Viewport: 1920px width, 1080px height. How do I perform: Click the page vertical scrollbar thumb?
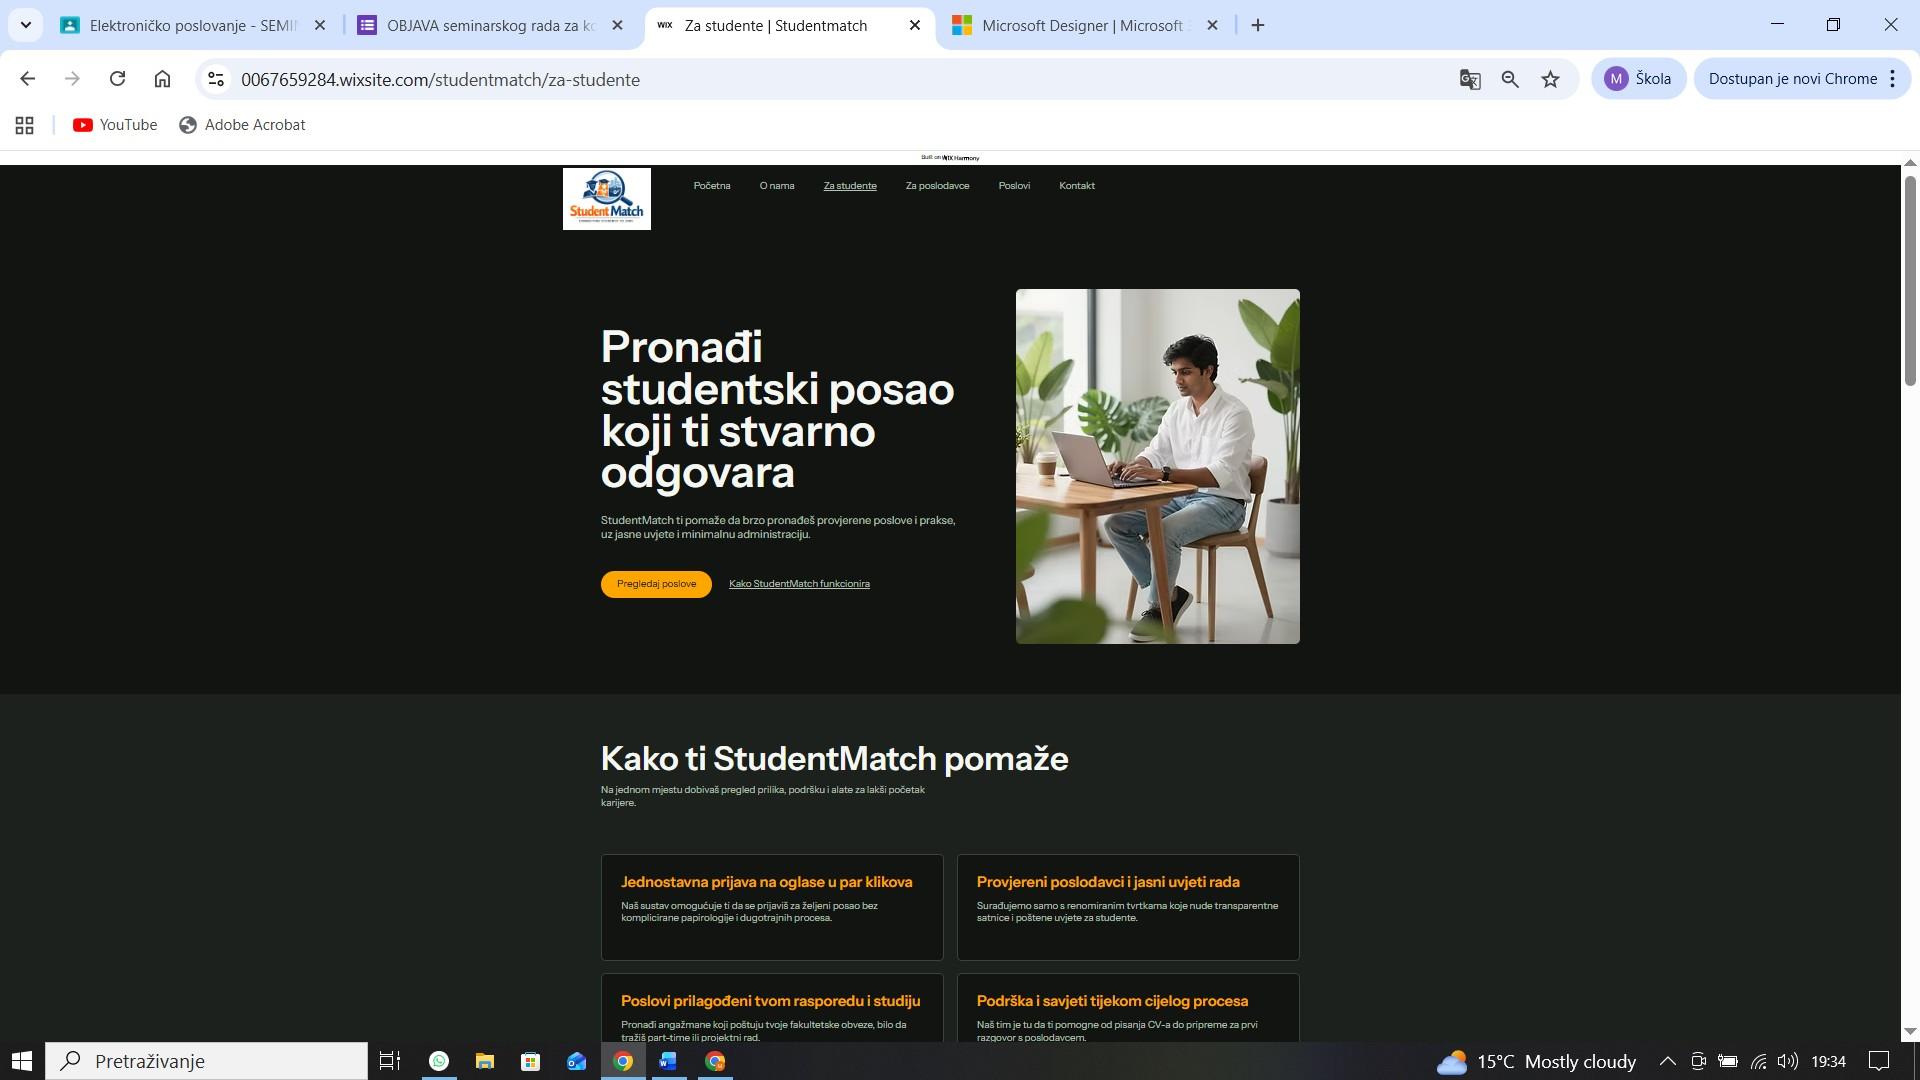[x=1909, y=280]
